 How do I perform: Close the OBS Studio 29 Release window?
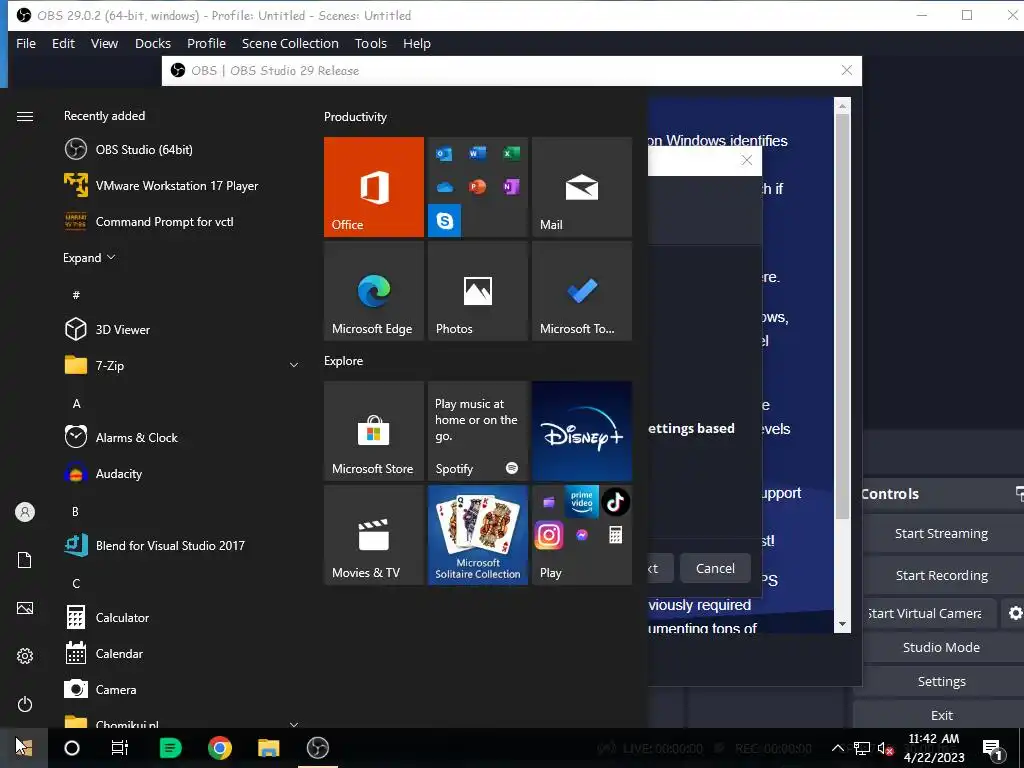tap(846, 70)
